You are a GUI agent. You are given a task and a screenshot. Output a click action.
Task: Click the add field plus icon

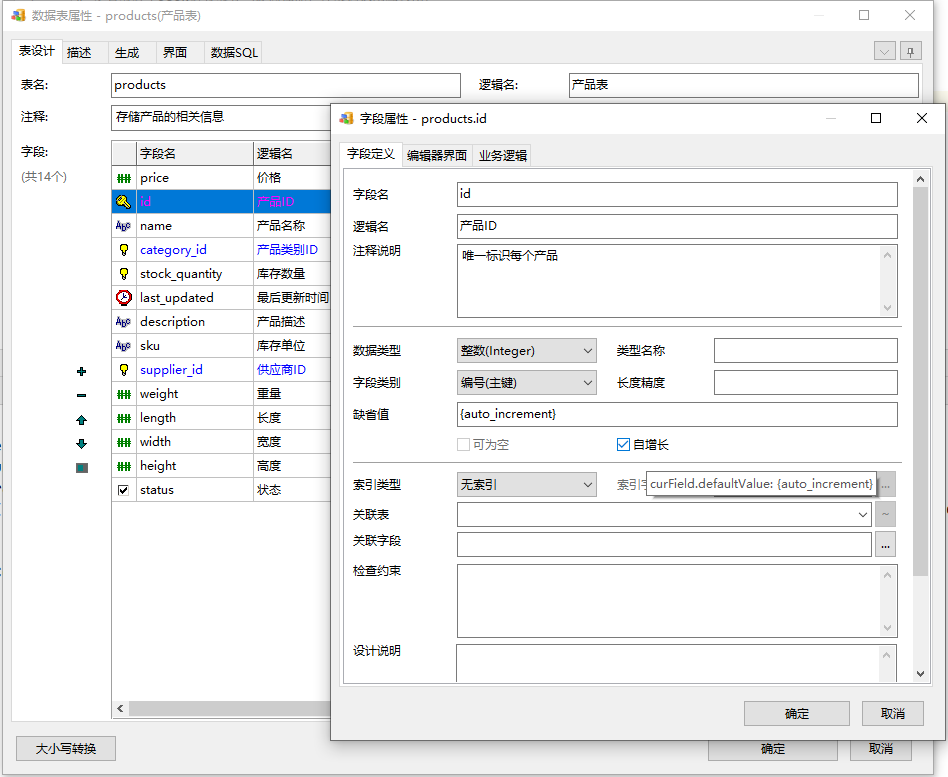(x=82, y=371)
